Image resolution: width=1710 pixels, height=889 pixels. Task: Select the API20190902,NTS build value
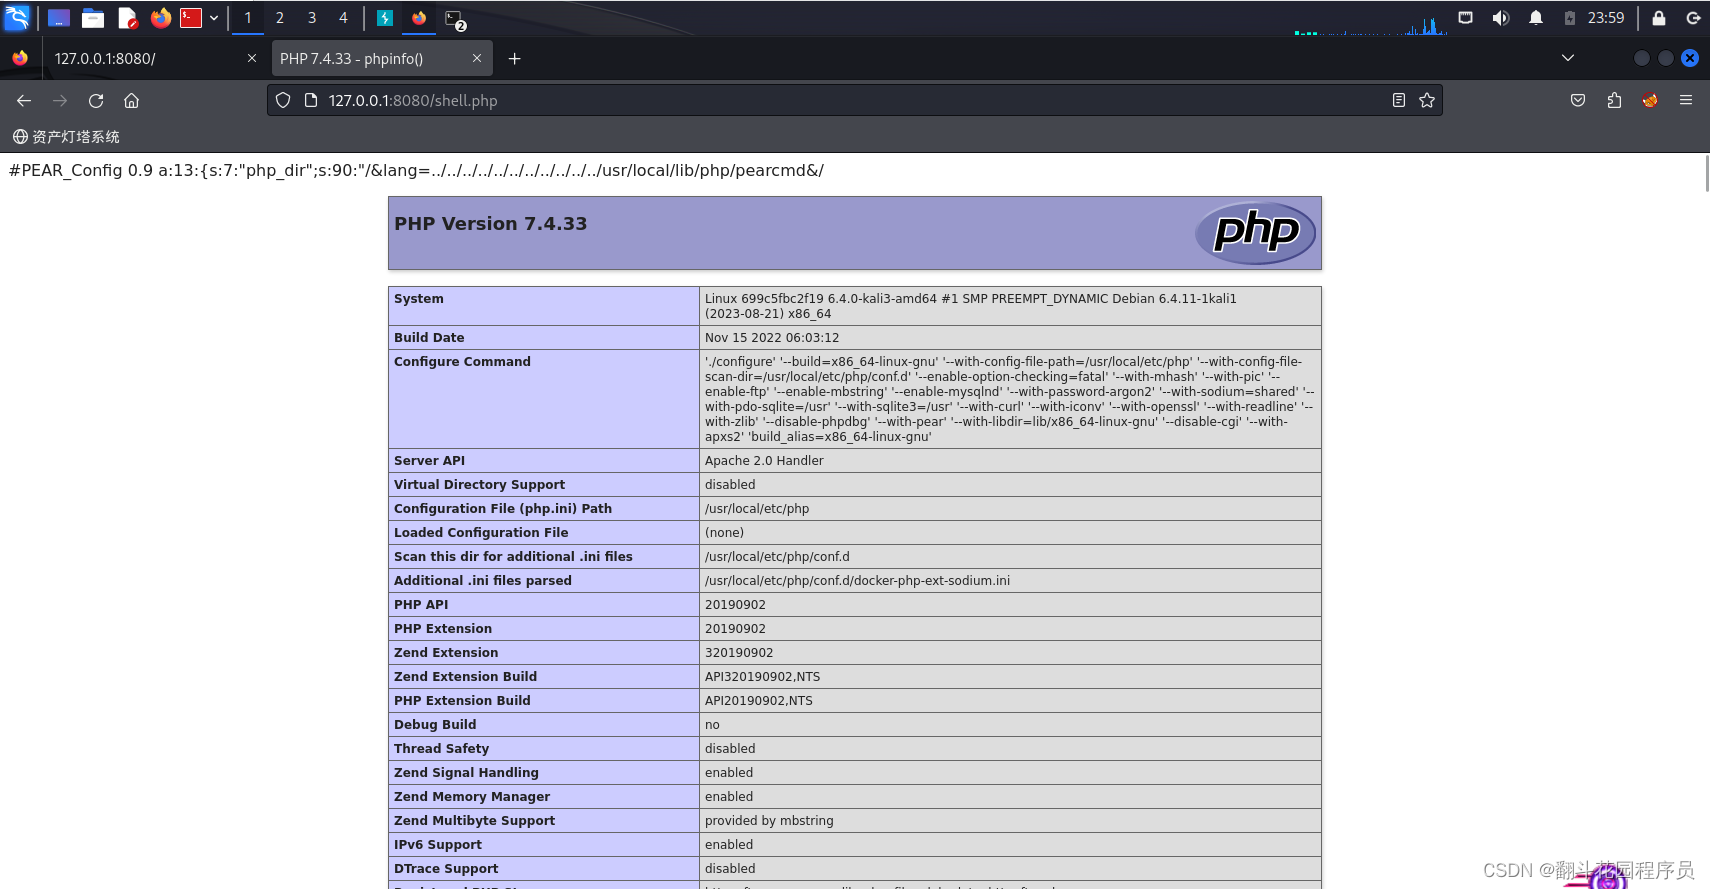coord(759,701)
